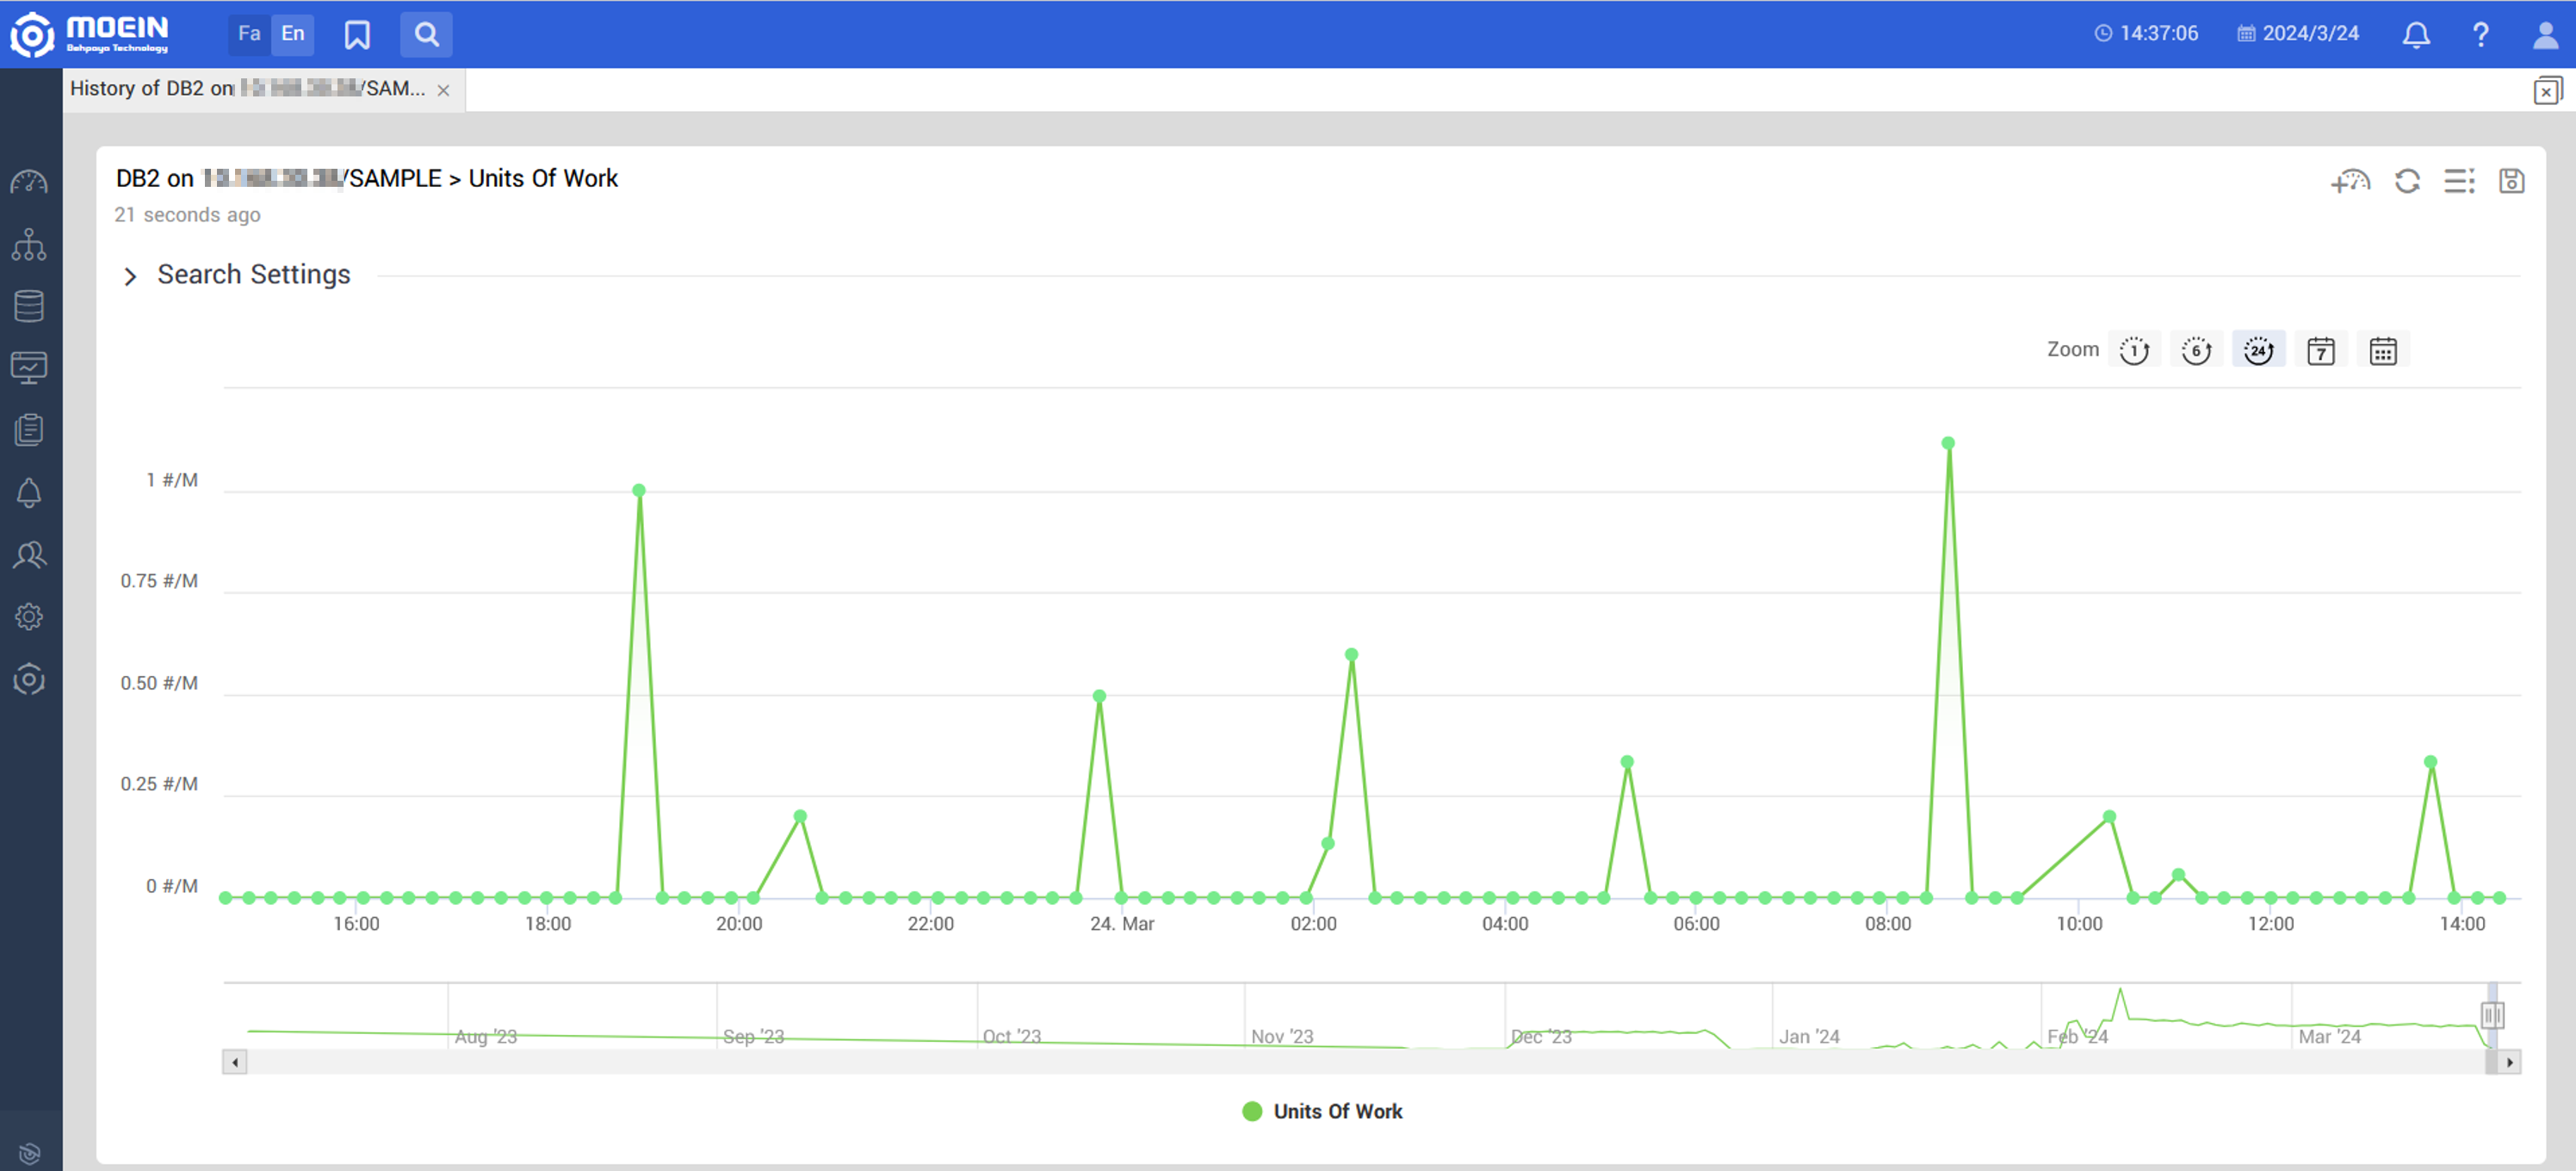Open the reports clipboard sidebar icon

[29, 430]
